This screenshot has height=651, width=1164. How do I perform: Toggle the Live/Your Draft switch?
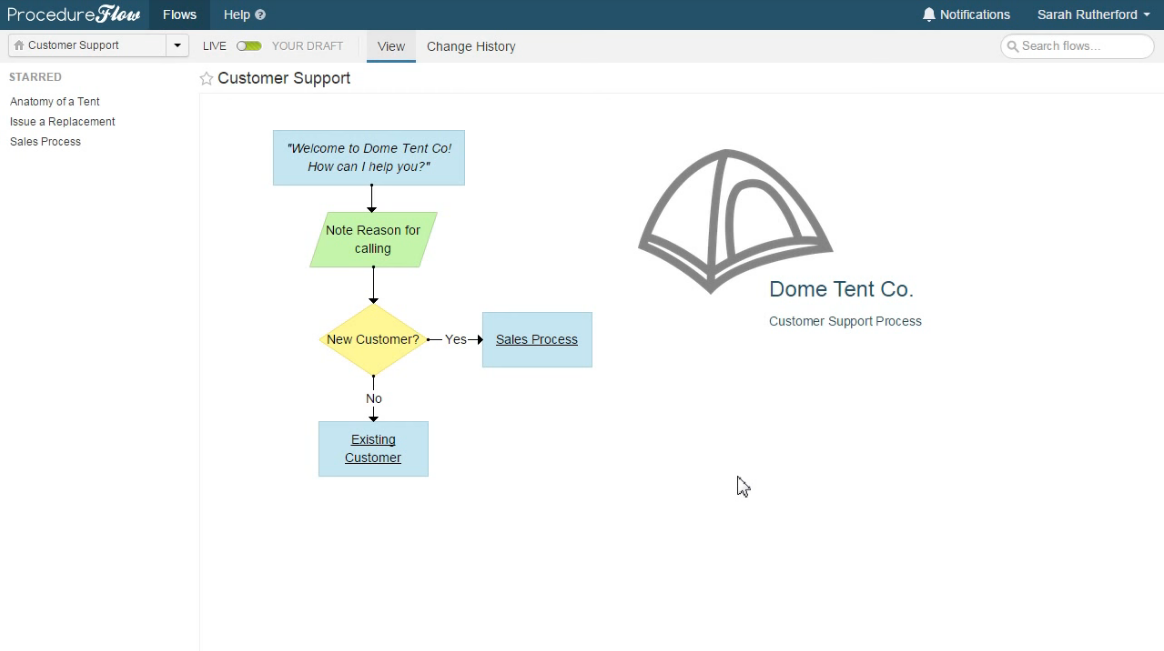(x=249, y=46)
